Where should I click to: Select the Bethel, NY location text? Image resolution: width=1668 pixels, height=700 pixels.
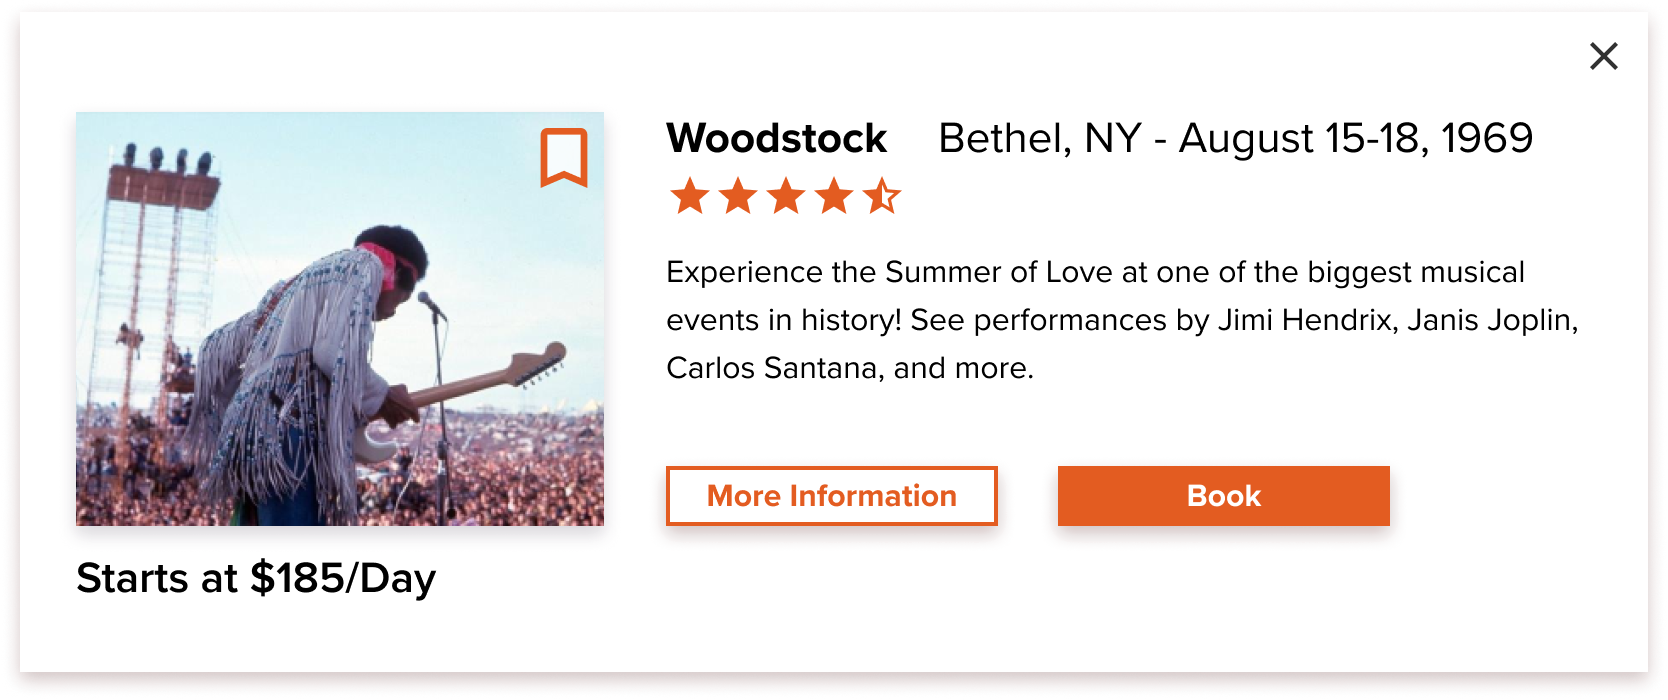1039,139
